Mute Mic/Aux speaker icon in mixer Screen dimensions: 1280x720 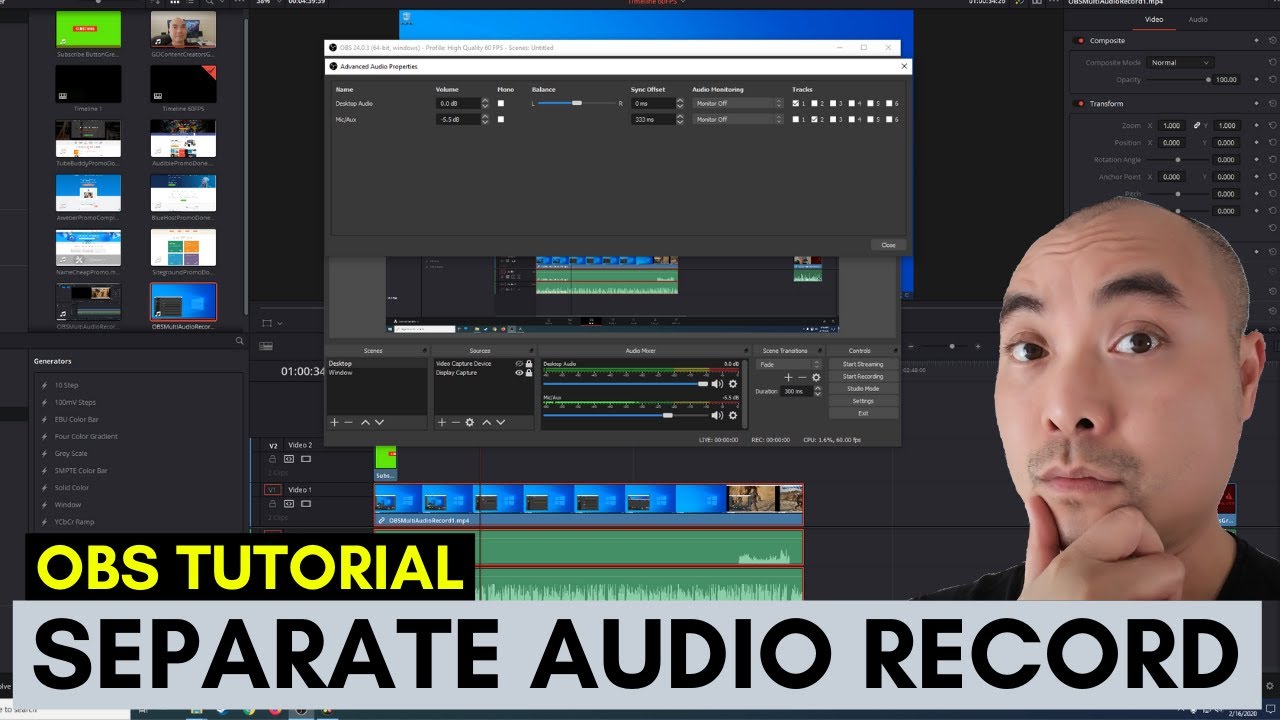717,415
